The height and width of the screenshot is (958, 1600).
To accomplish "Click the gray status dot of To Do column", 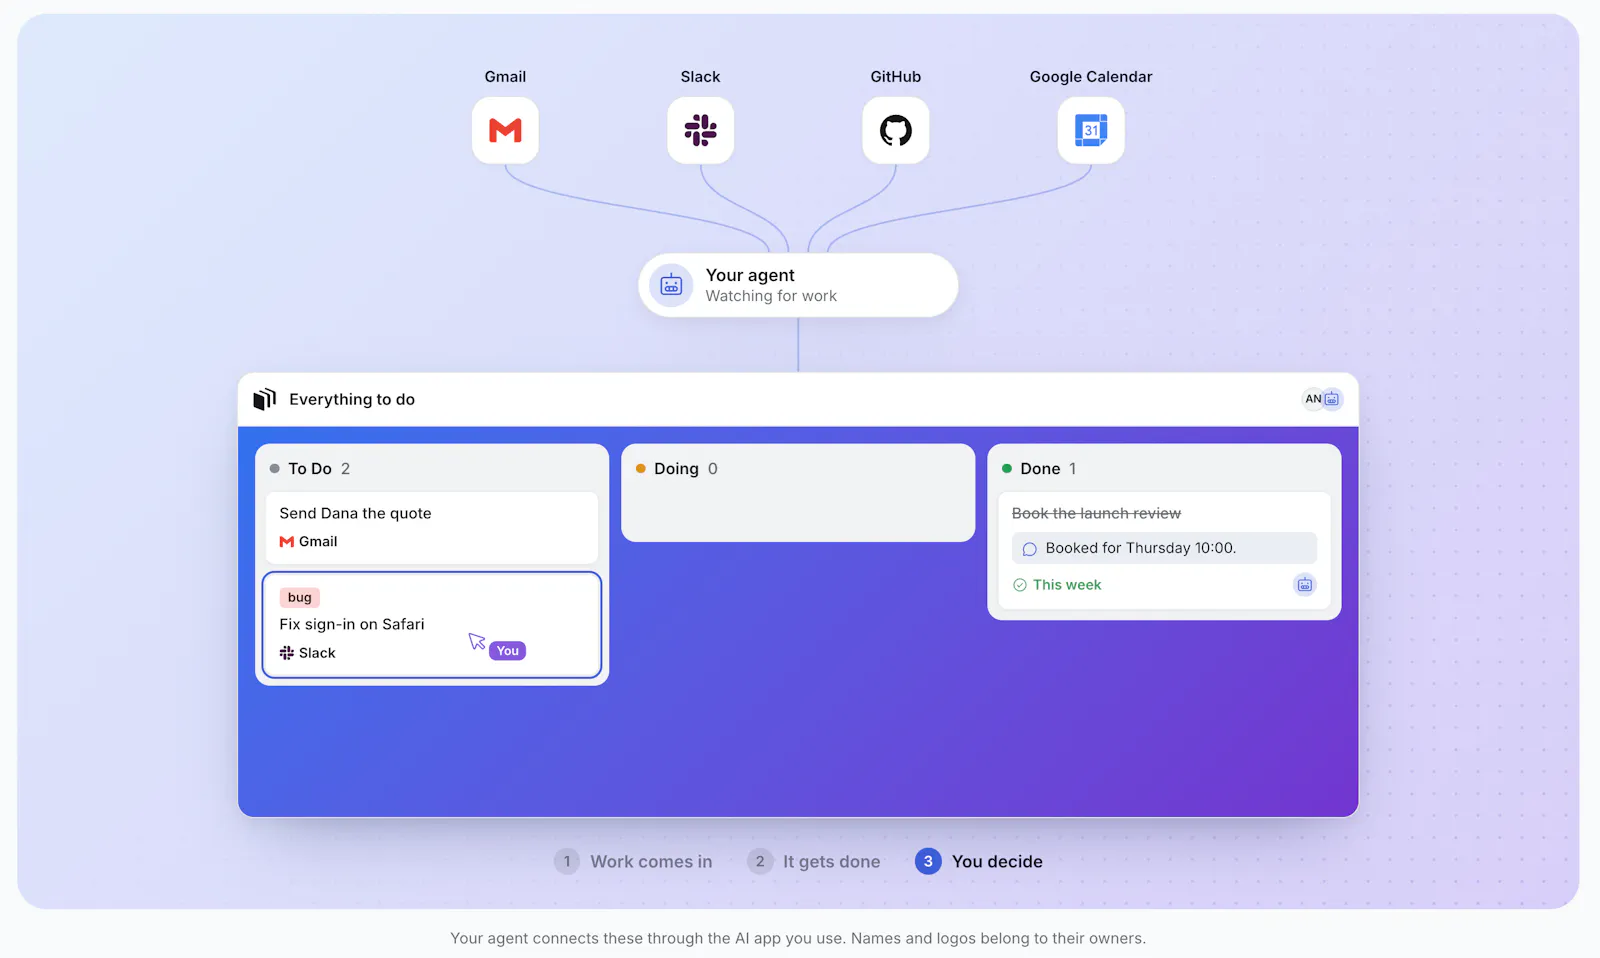I will coord(275,468).
